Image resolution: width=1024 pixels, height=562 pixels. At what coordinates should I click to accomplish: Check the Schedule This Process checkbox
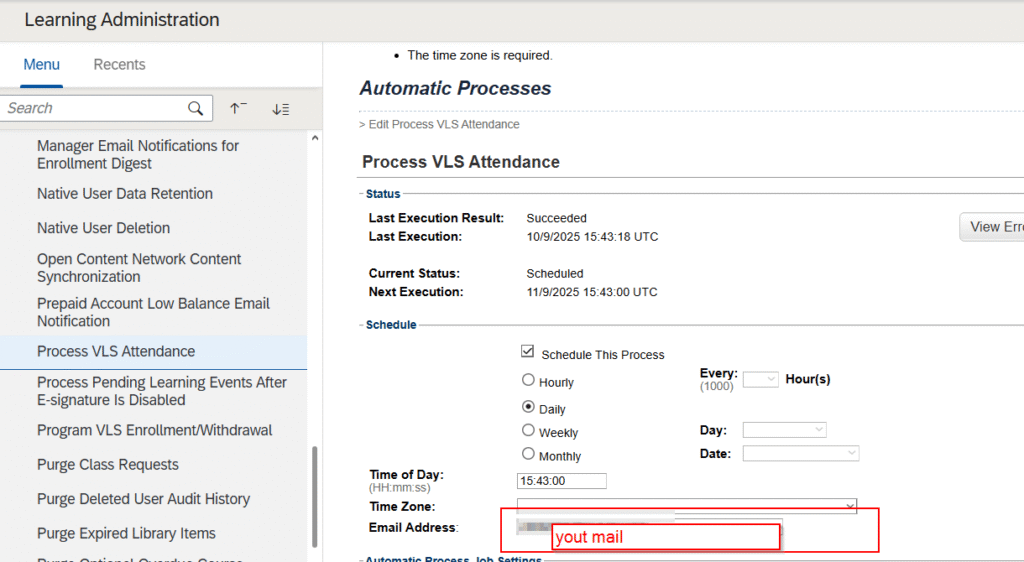(528, 353)
